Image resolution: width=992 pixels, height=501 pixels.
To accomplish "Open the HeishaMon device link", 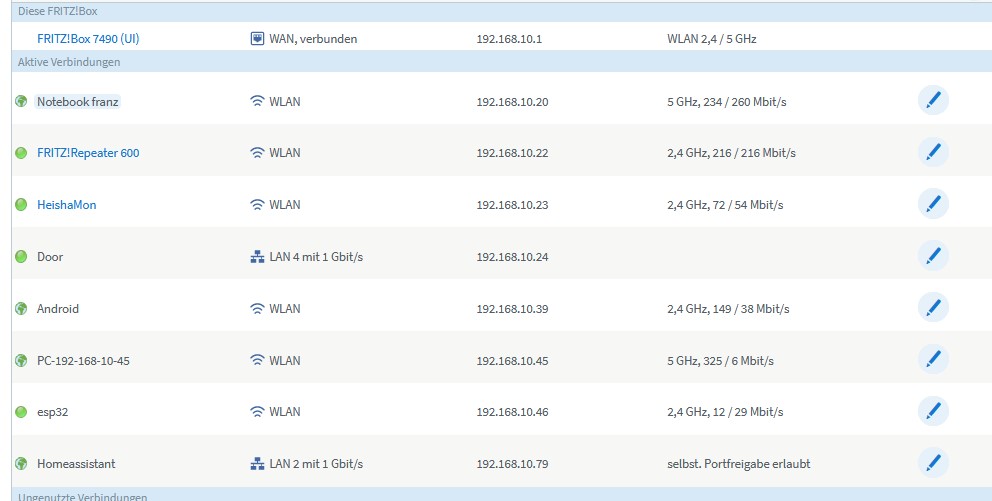I will pos(66,205).
